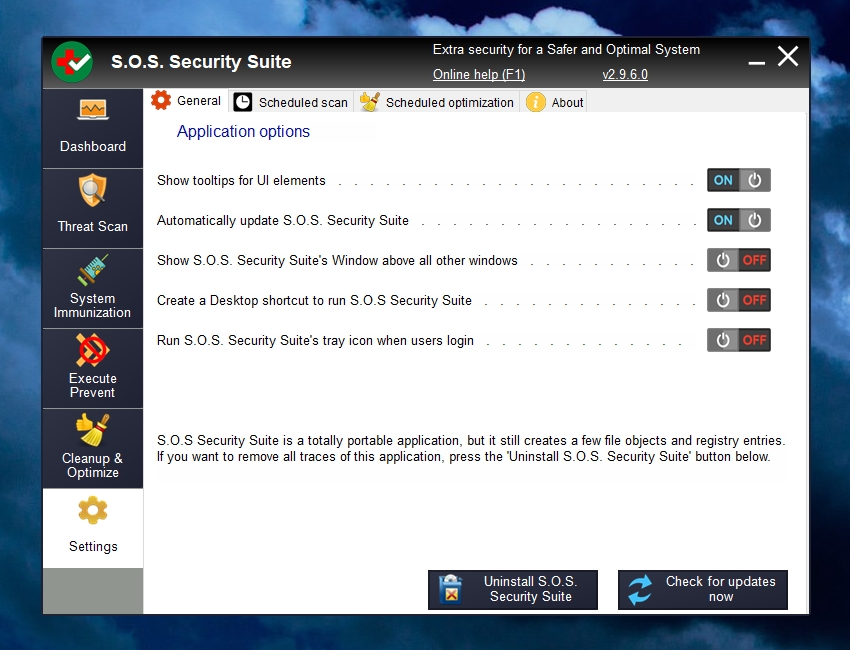Toggle Automatically update S.O.S. Security Suite switch
The image size is (850, 650).
(x=738, y=220)
